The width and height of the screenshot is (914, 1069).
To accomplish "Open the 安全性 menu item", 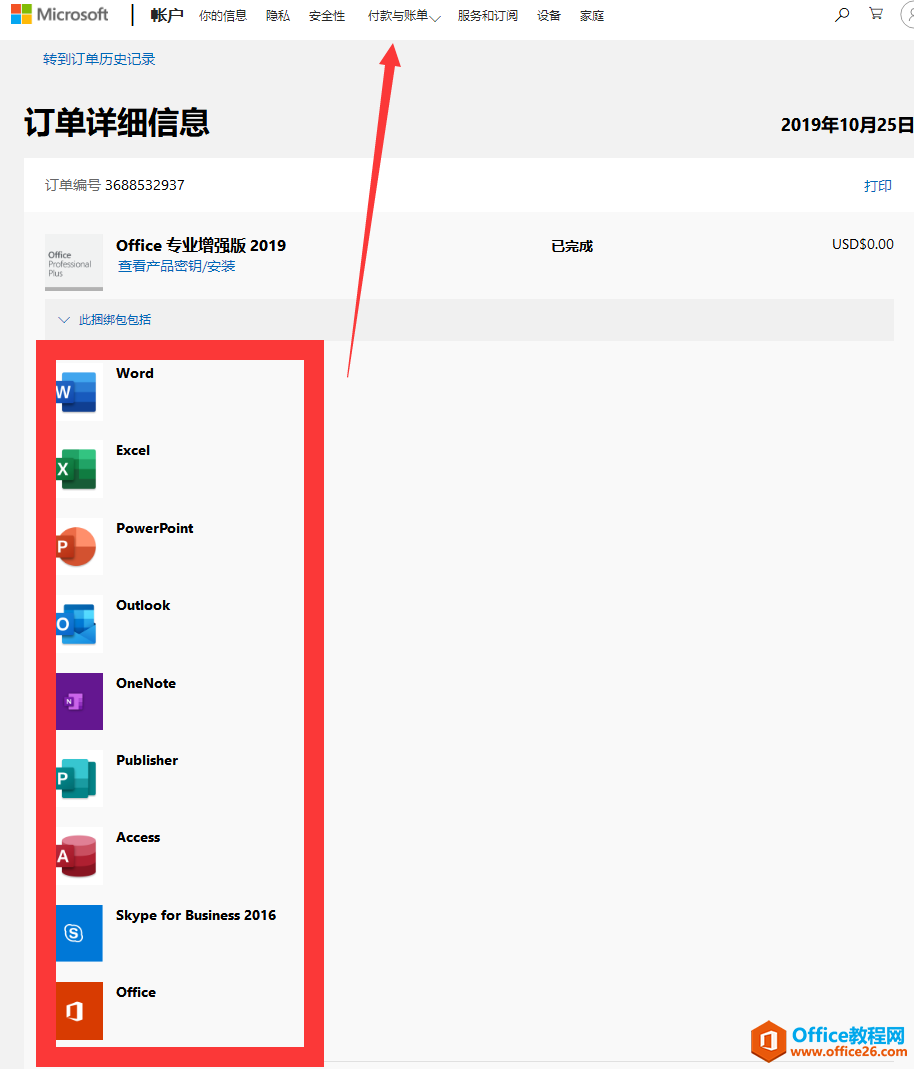I will point(327,16).
